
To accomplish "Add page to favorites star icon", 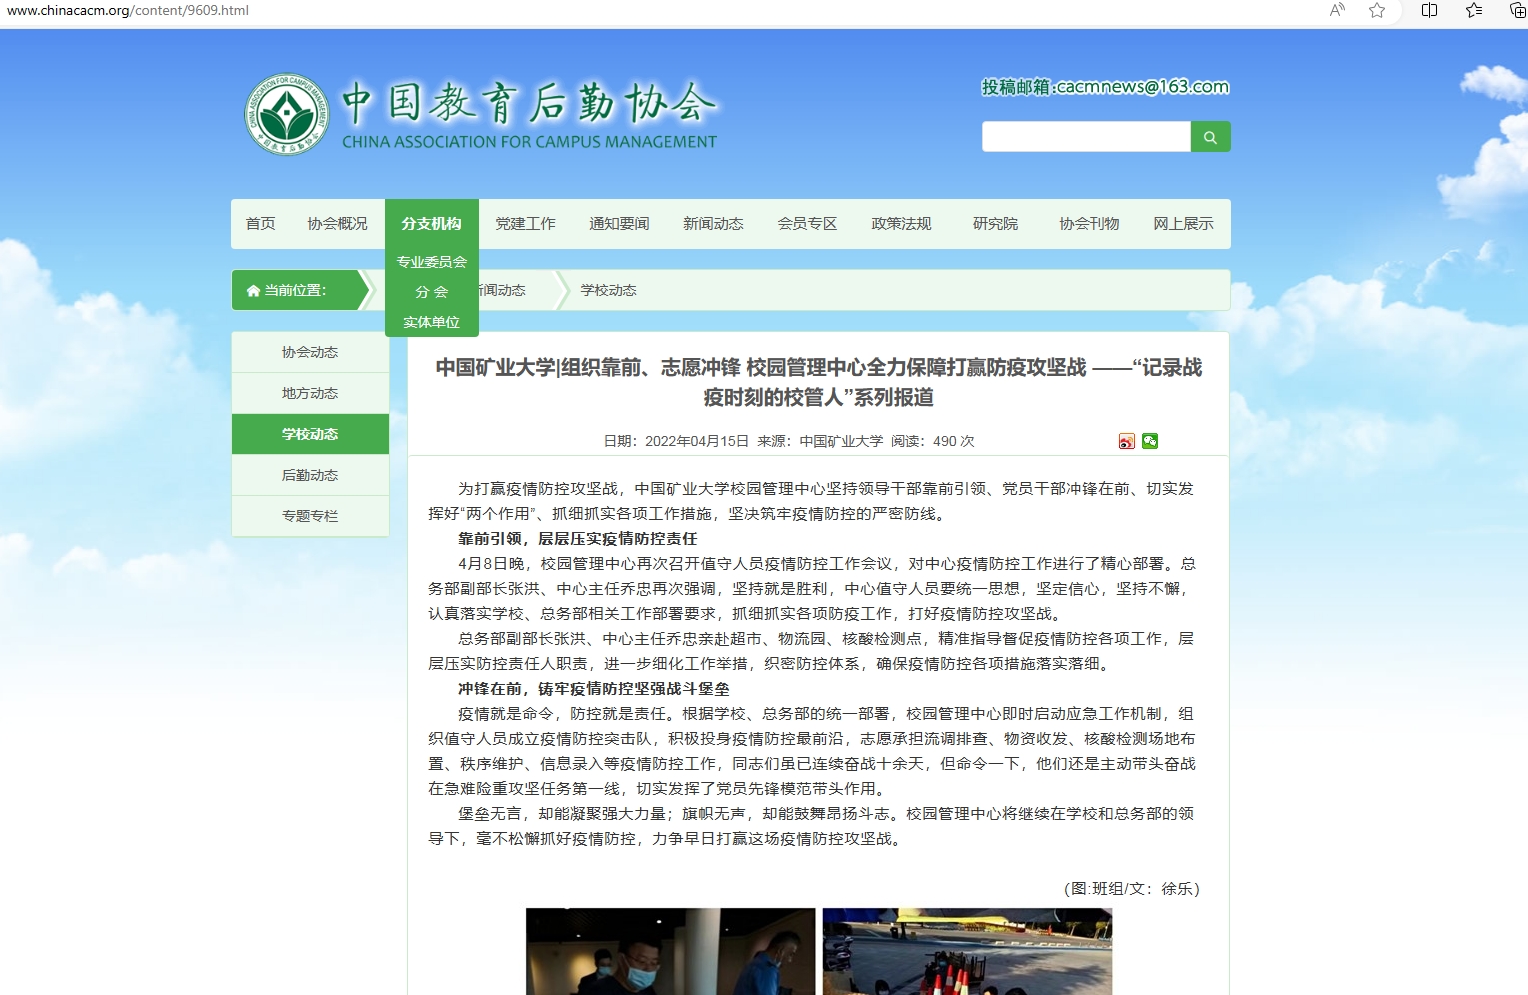I will [x=1377, y=10].
